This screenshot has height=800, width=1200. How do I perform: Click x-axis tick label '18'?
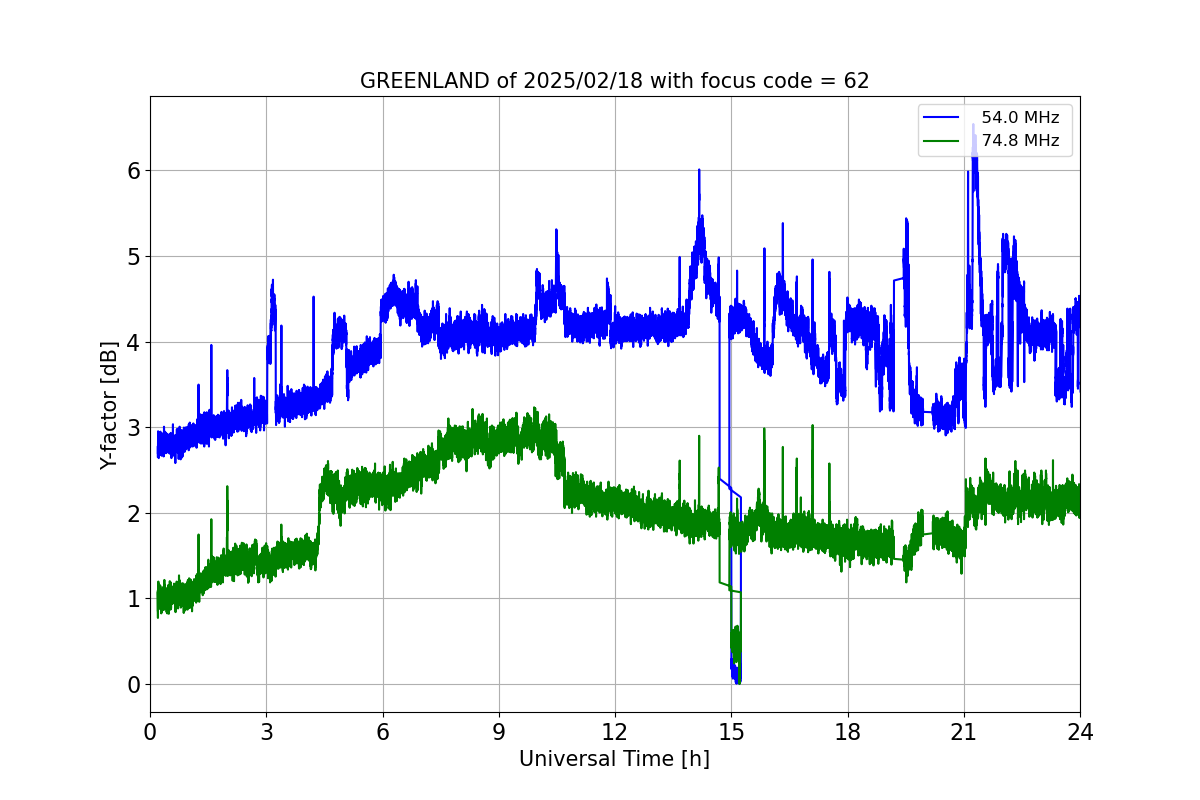[848, 731]
